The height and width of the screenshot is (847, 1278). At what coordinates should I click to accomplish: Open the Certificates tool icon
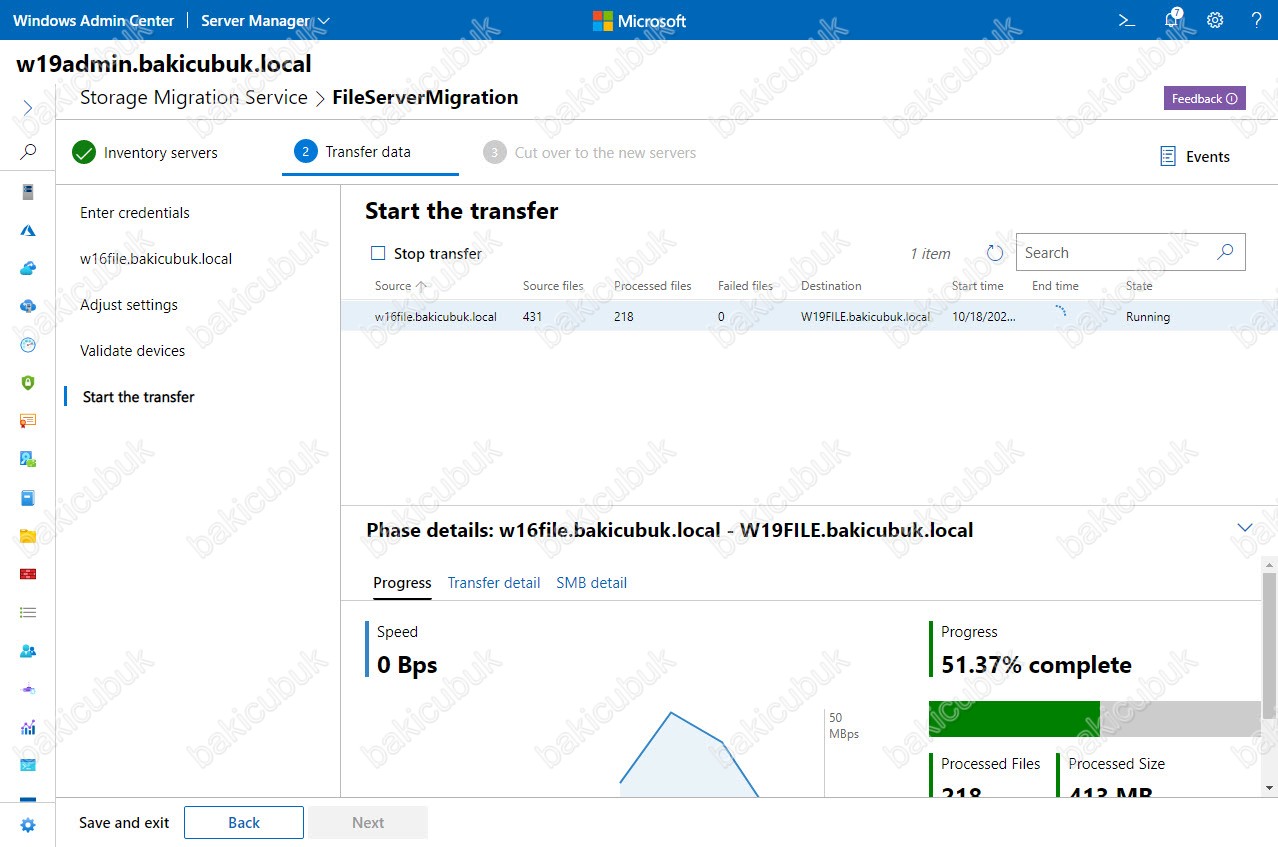click(28, 421)
